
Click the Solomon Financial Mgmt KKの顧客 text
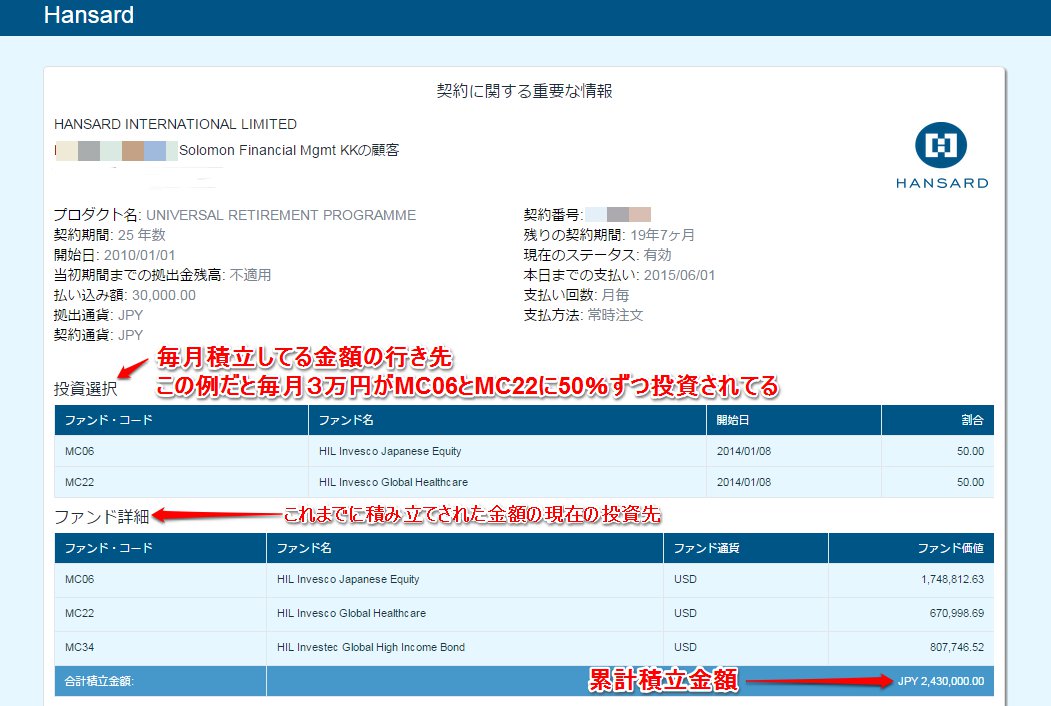(x=289, y=150)
